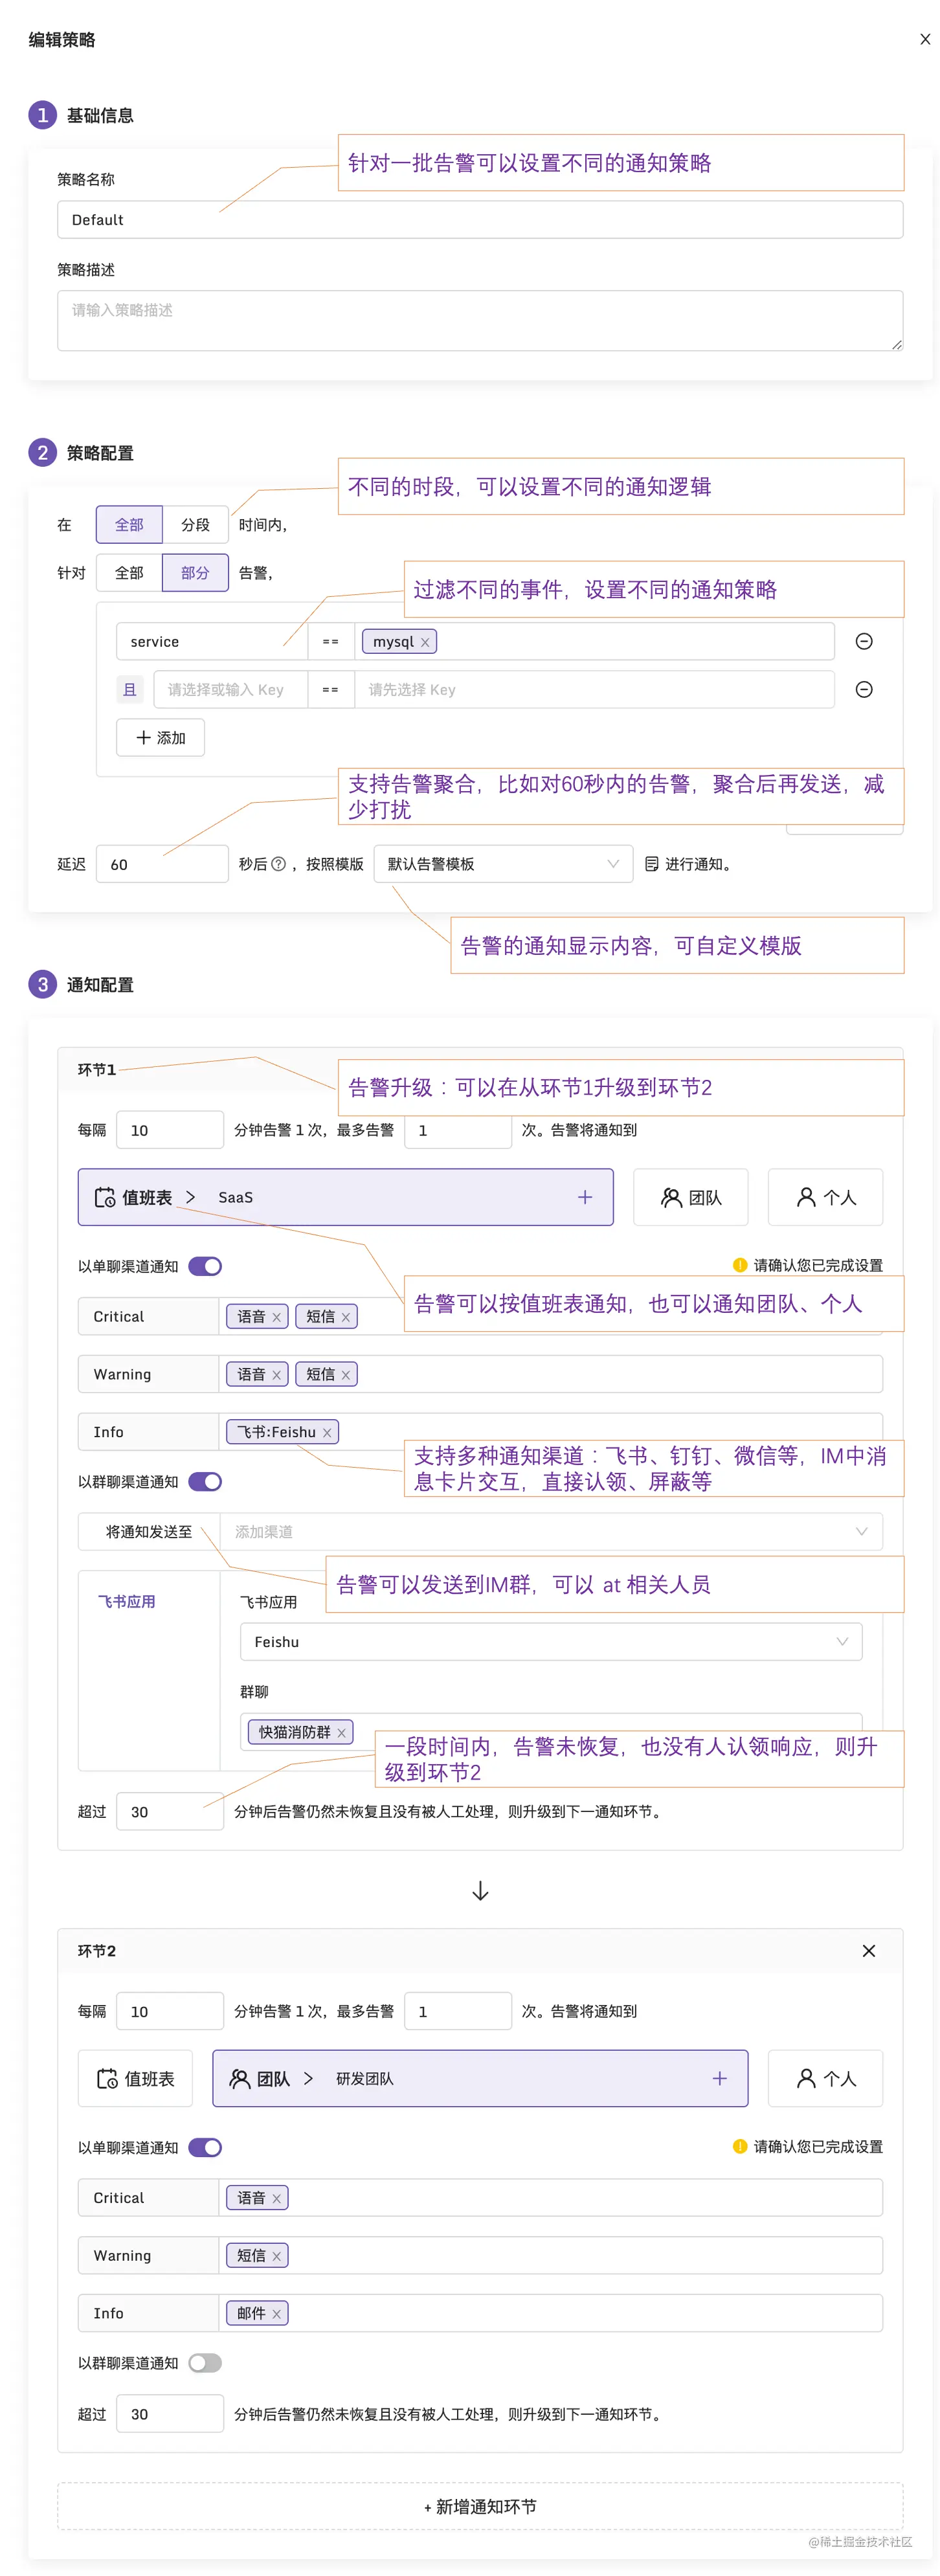Remove 短信 from Critical in 环节1
Viewport: 940px width, 2576px height.
346,1317
